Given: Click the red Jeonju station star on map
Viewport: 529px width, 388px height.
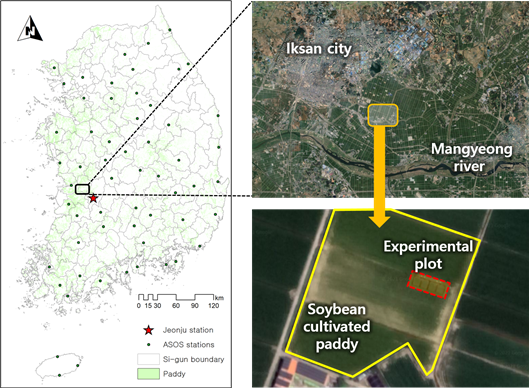Looking at the screenshot, I should coord(93,198).
